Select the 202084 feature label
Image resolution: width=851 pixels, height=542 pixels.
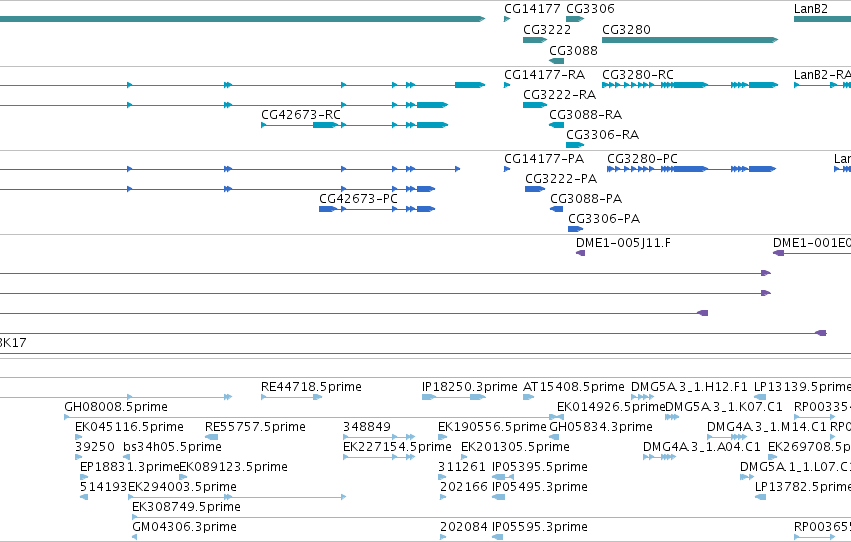(463, 528)
